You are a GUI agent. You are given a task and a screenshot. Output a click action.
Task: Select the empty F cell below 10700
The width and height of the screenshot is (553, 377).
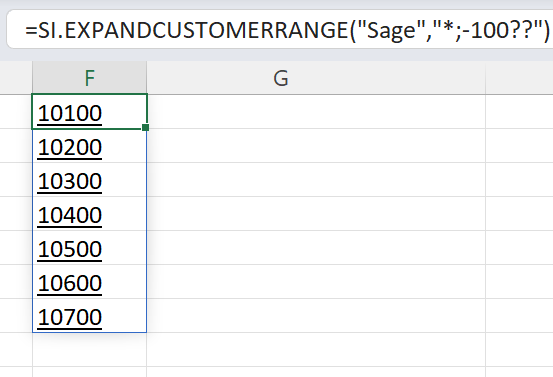point(90,349)
